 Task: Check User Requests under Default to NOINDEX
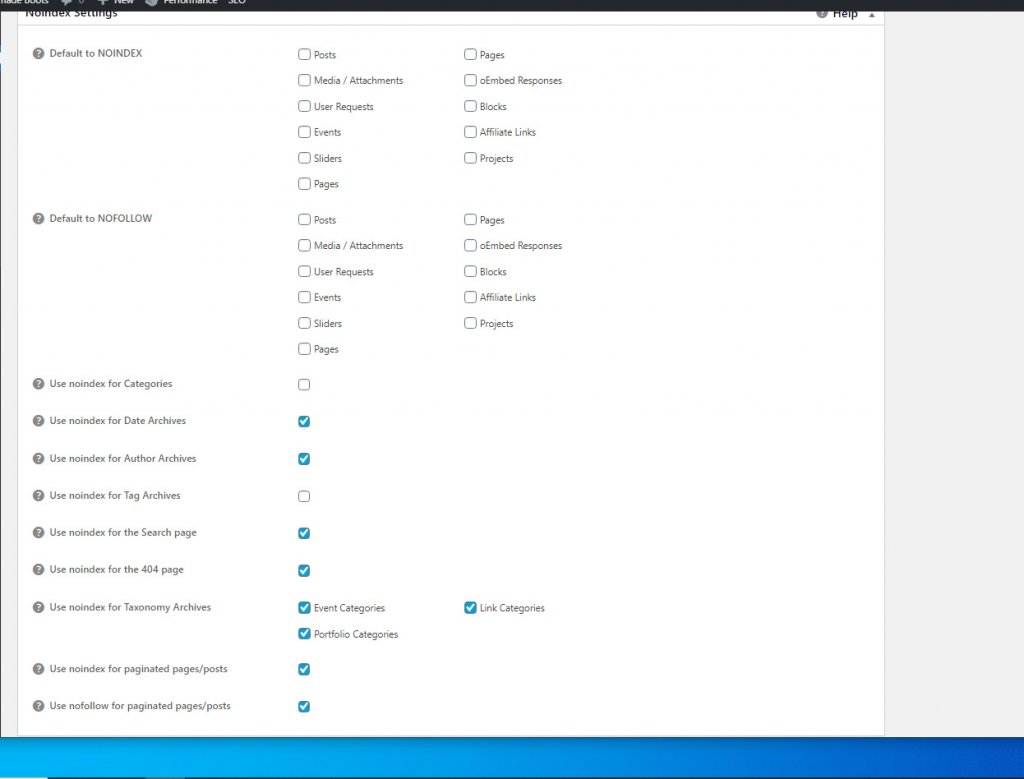pos(304,106)
